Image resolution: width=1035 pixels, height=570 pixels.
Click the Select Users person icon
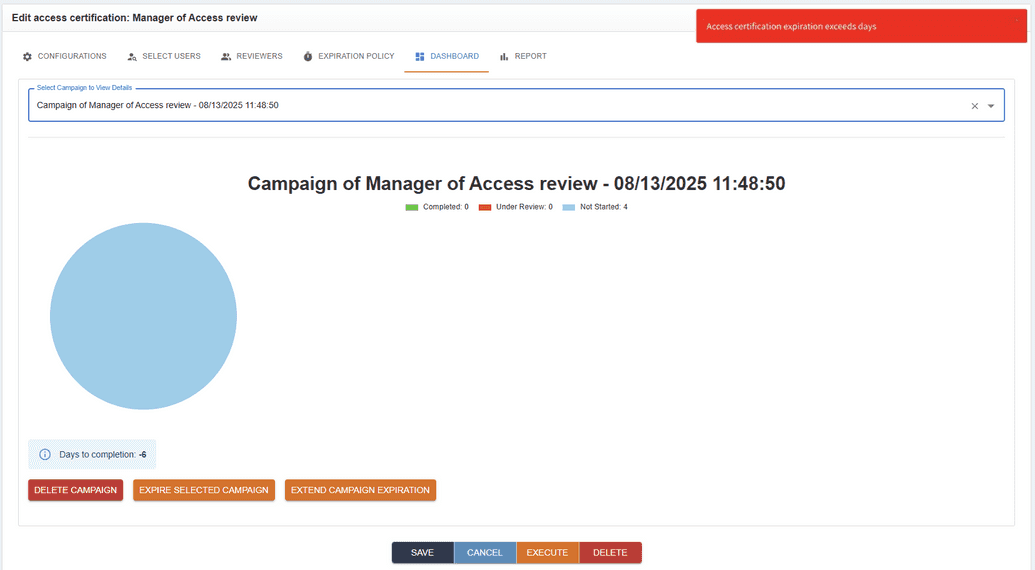tap(132, 57)
